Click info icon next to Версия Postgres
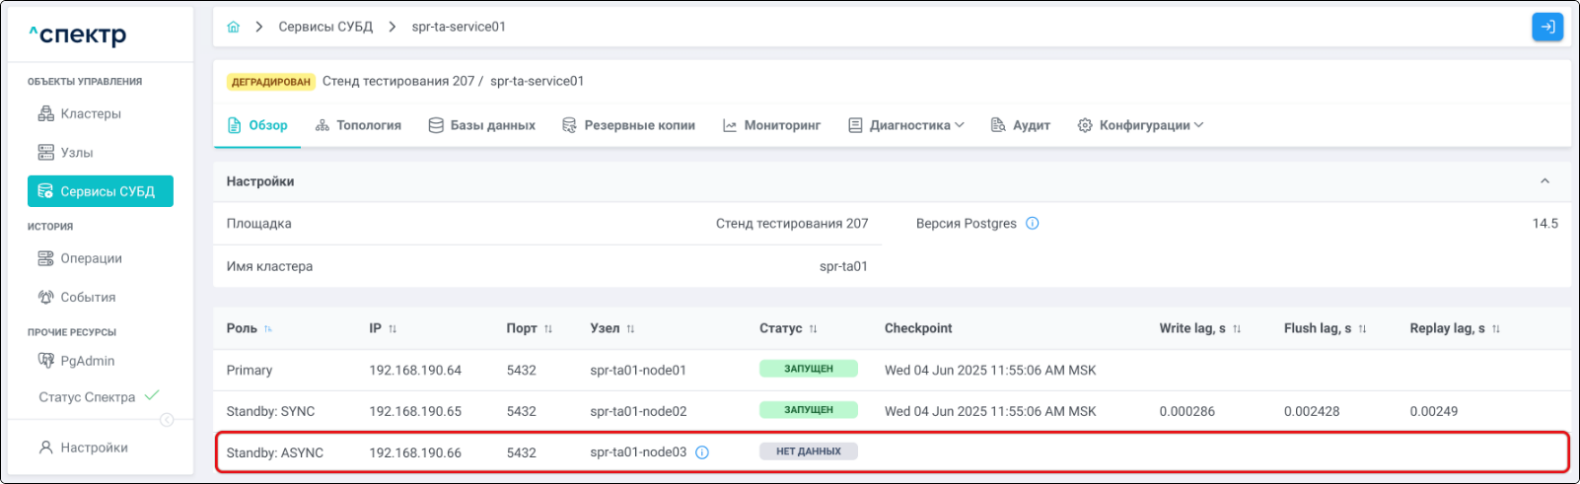 [1032, 224]
